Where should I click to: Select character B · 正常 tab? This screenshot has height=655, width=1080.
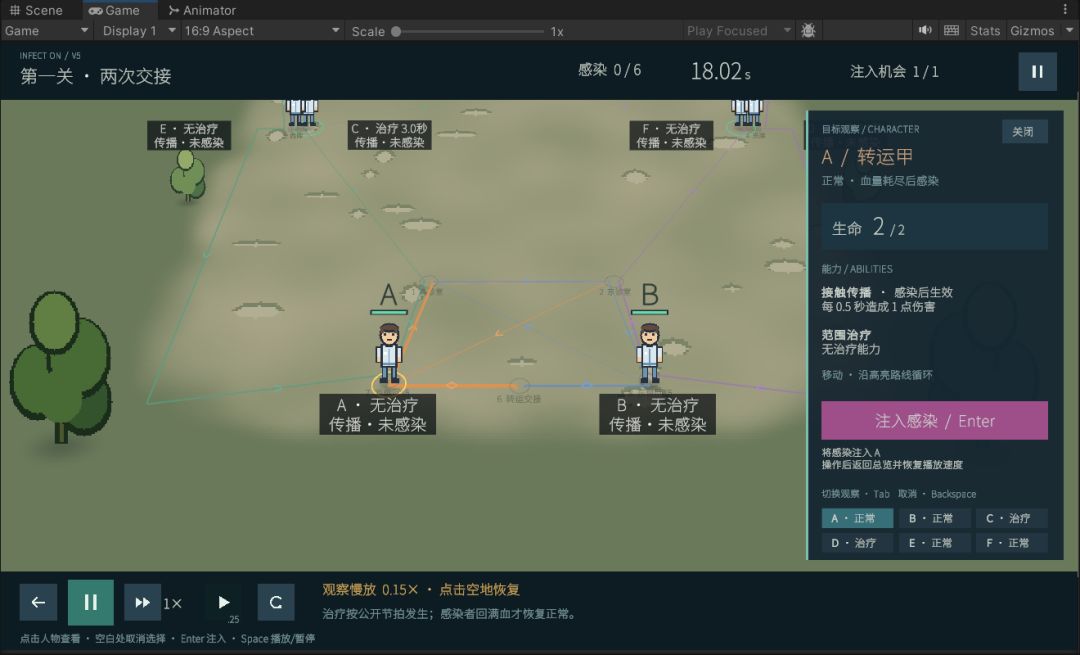(934, 518)
